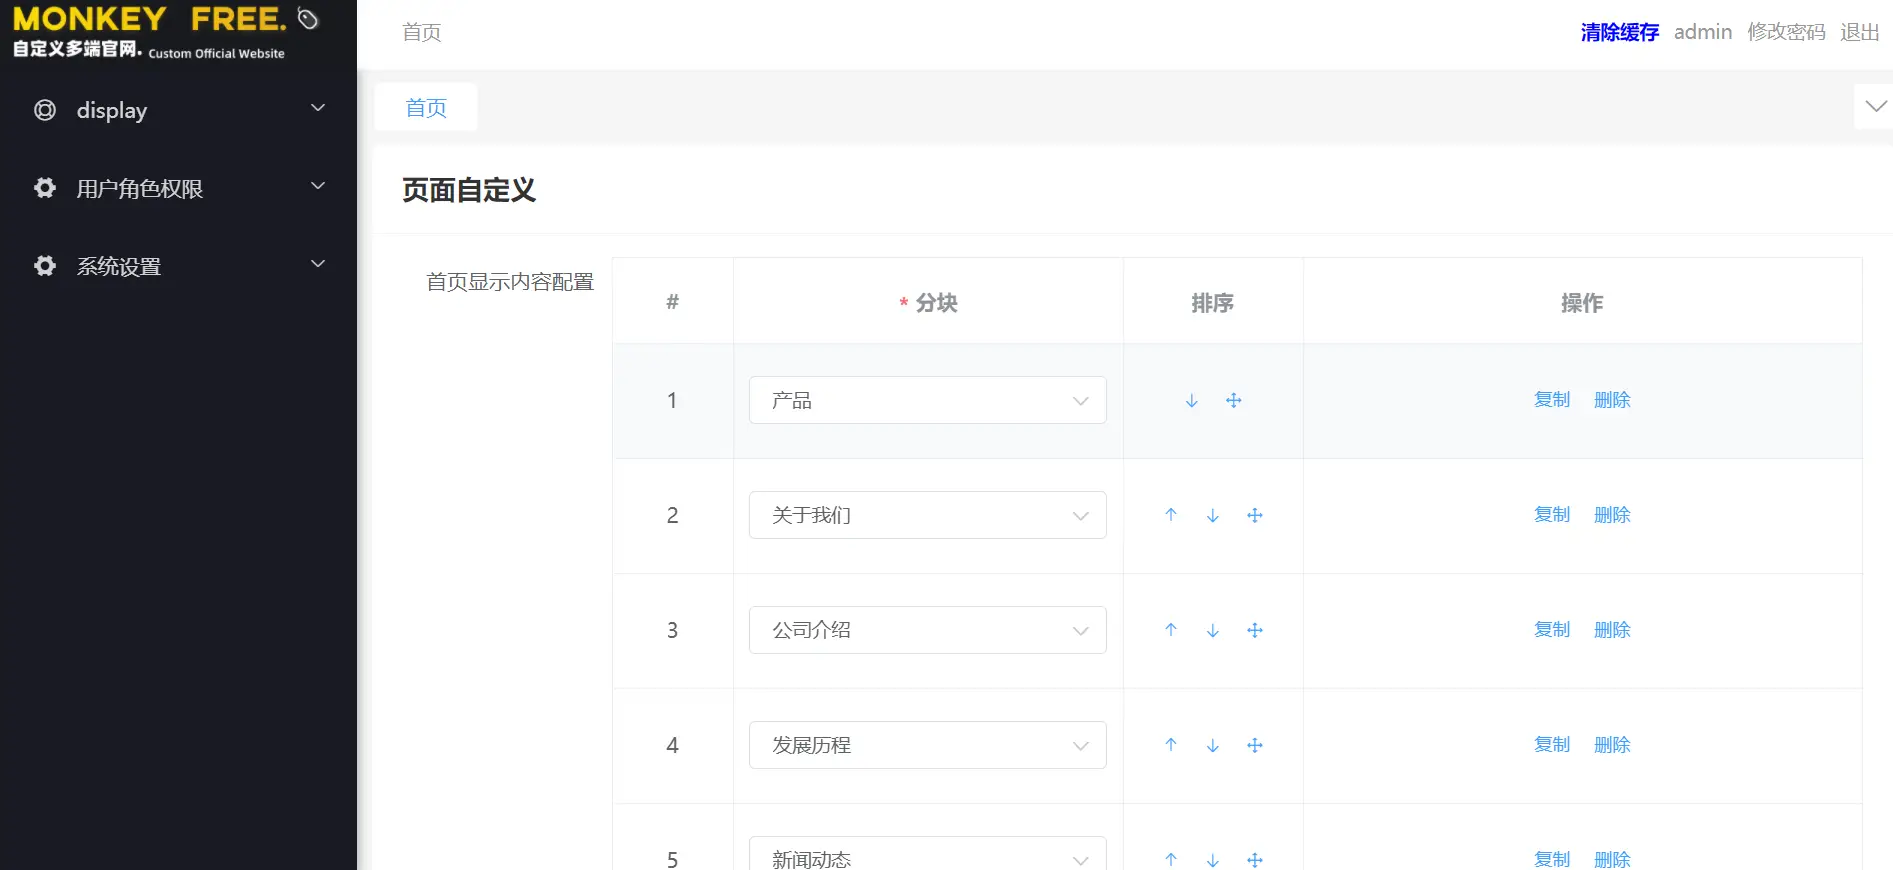Click drag-handle icon in row 3
This screenshot has width=1893, height=870.
point(1254,631)
